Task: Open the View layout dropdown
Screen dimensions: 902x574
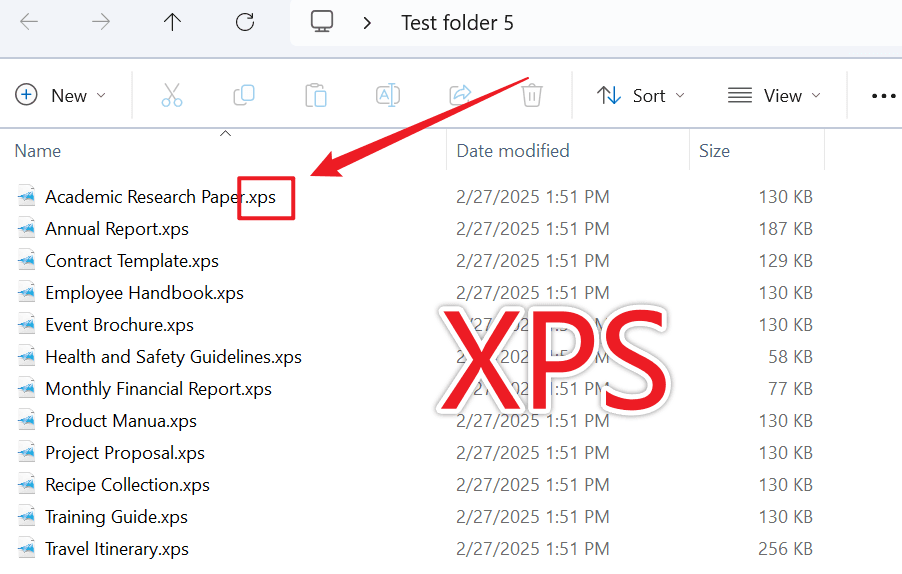Action: tap(774, 95)
